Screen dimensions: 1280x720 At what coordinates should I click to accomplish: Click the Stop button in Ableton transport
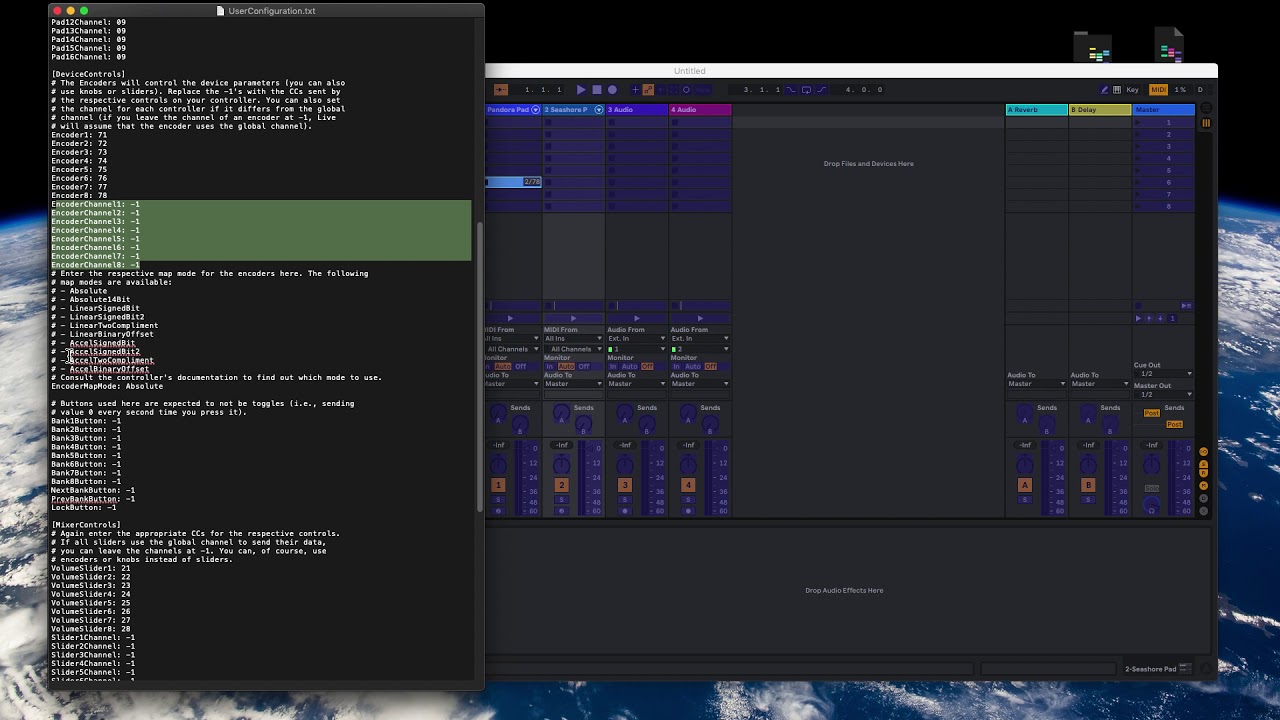click(x=597, y=90)
